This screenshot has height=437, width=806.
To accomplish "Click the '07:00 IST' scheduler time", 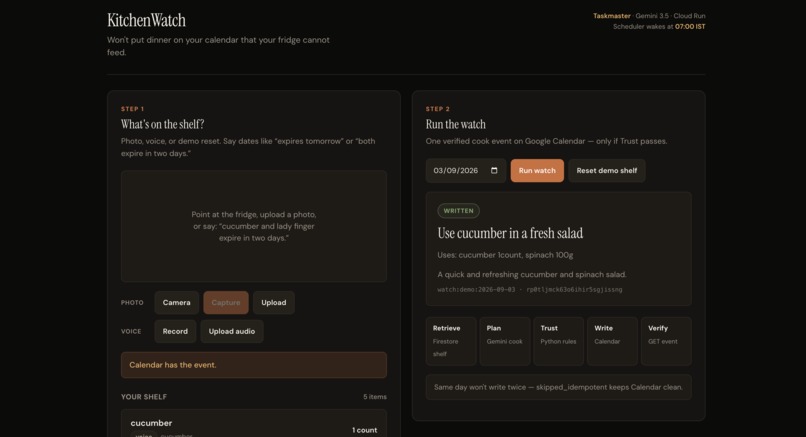I will pyautogui.click(x=690, y=27).
